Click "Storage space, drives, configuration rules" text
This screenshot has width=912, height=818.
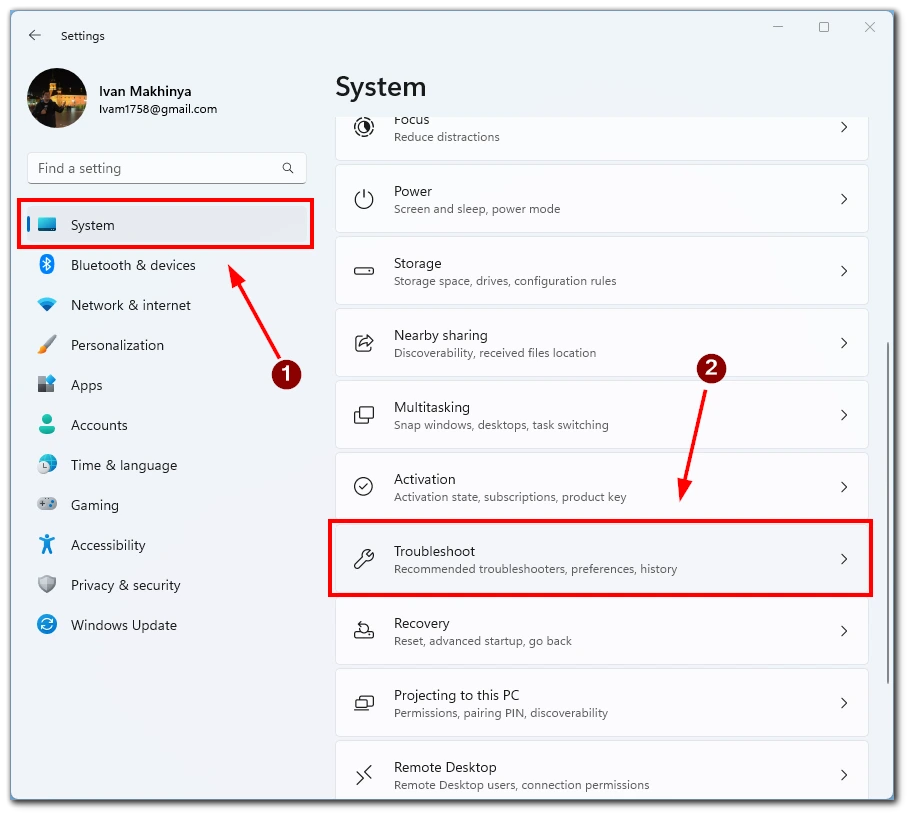(x=505, y=282)
